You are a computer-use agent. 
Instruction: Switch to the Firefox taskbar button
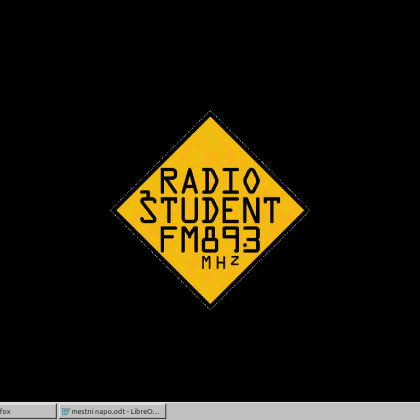tap(28, 411)
